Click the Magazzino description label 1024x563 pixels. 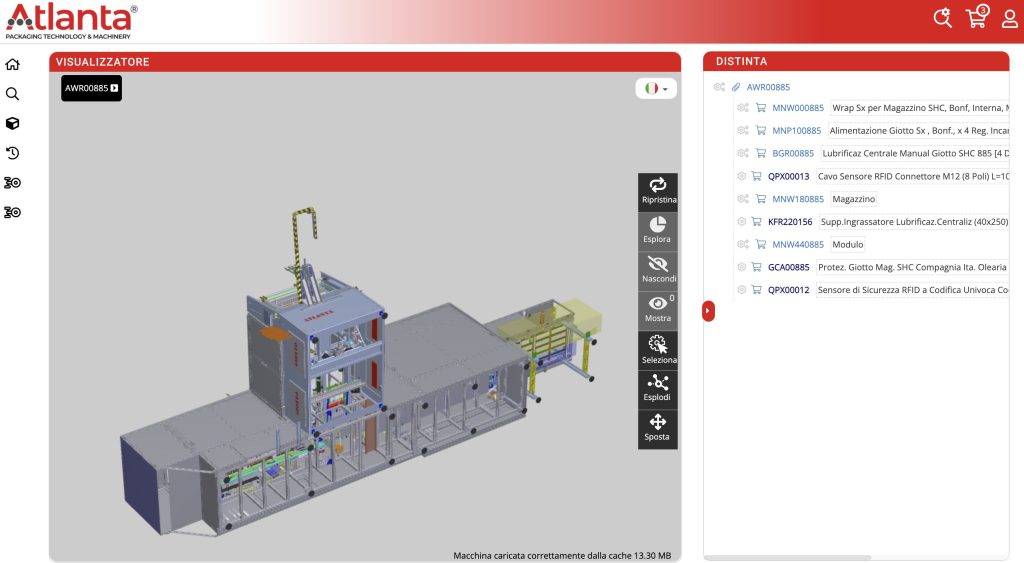click(x=854, y=199)
